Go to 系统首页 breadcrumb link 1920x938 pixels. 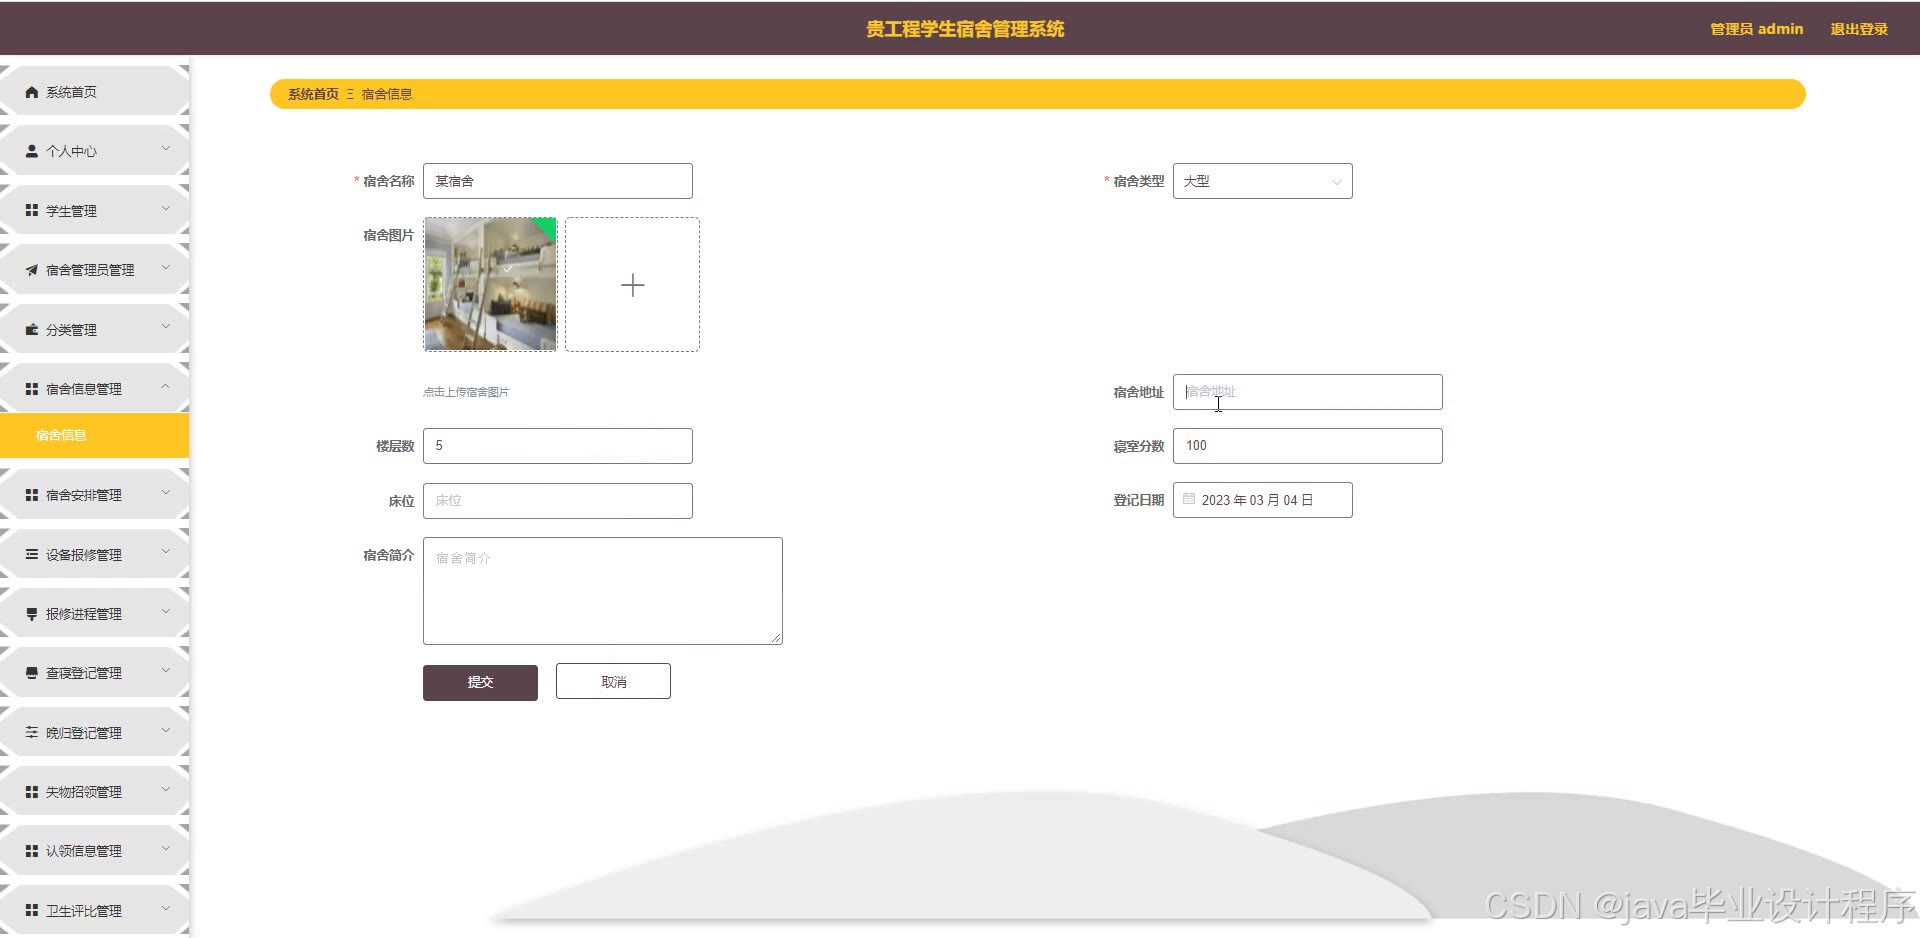[x=313, y=94]
